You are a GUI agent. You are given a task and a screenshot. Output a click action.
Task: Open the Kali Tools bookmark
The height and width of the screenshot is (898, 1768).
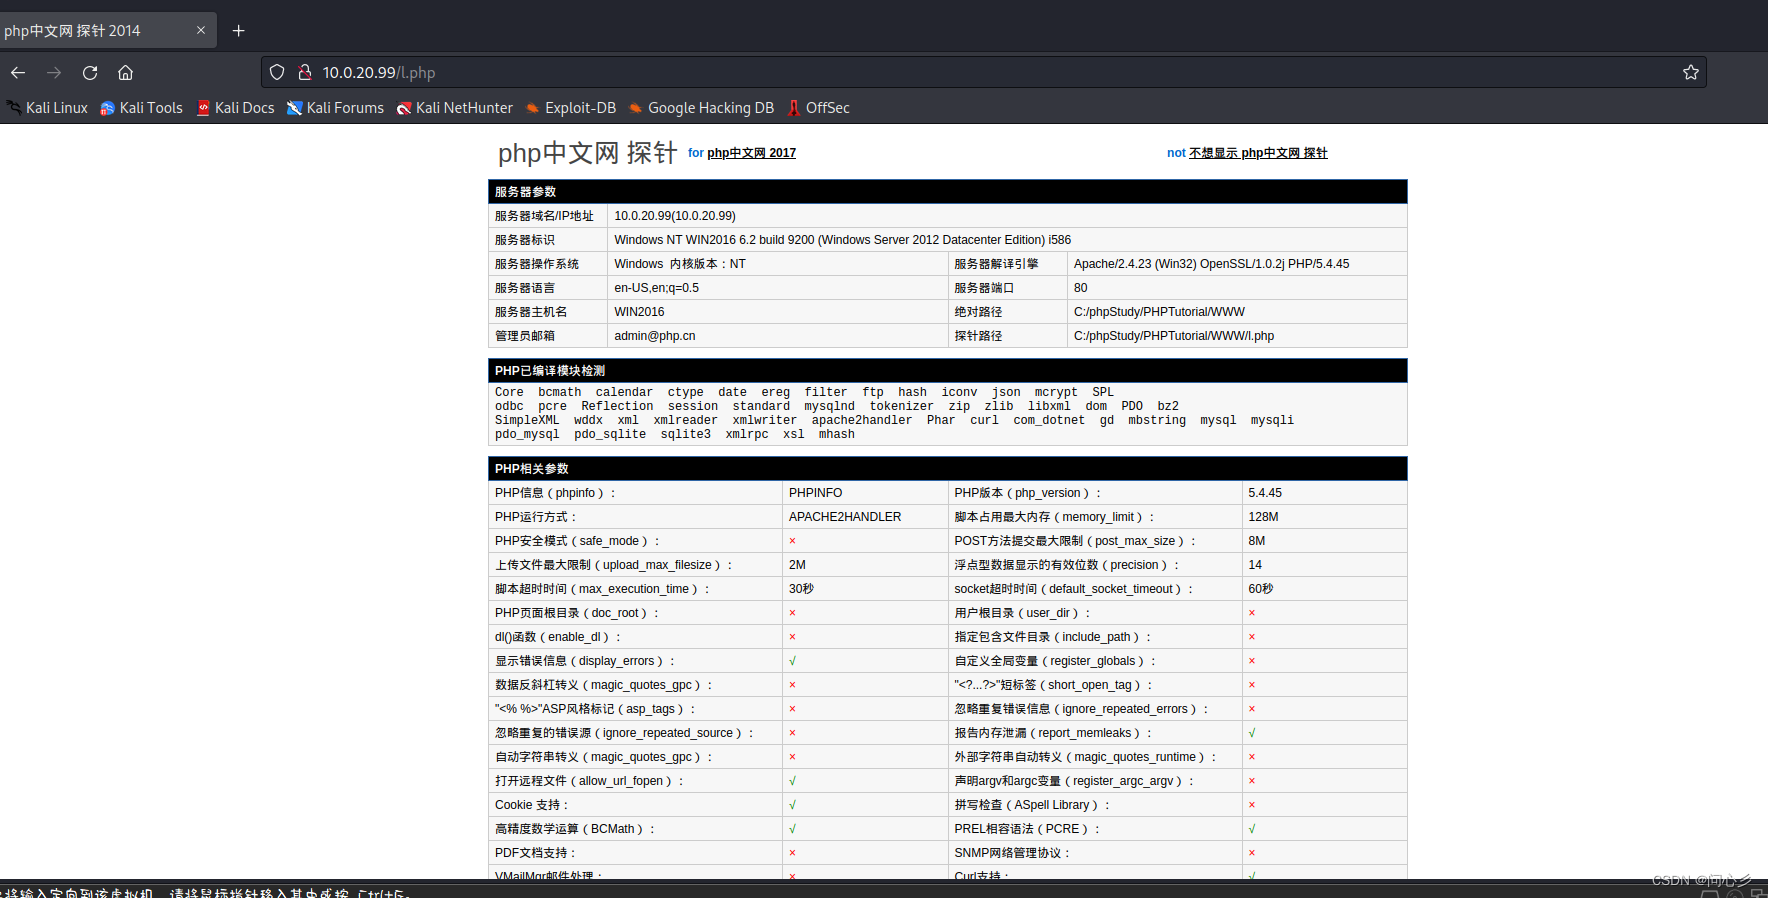[x=141, y=108]
